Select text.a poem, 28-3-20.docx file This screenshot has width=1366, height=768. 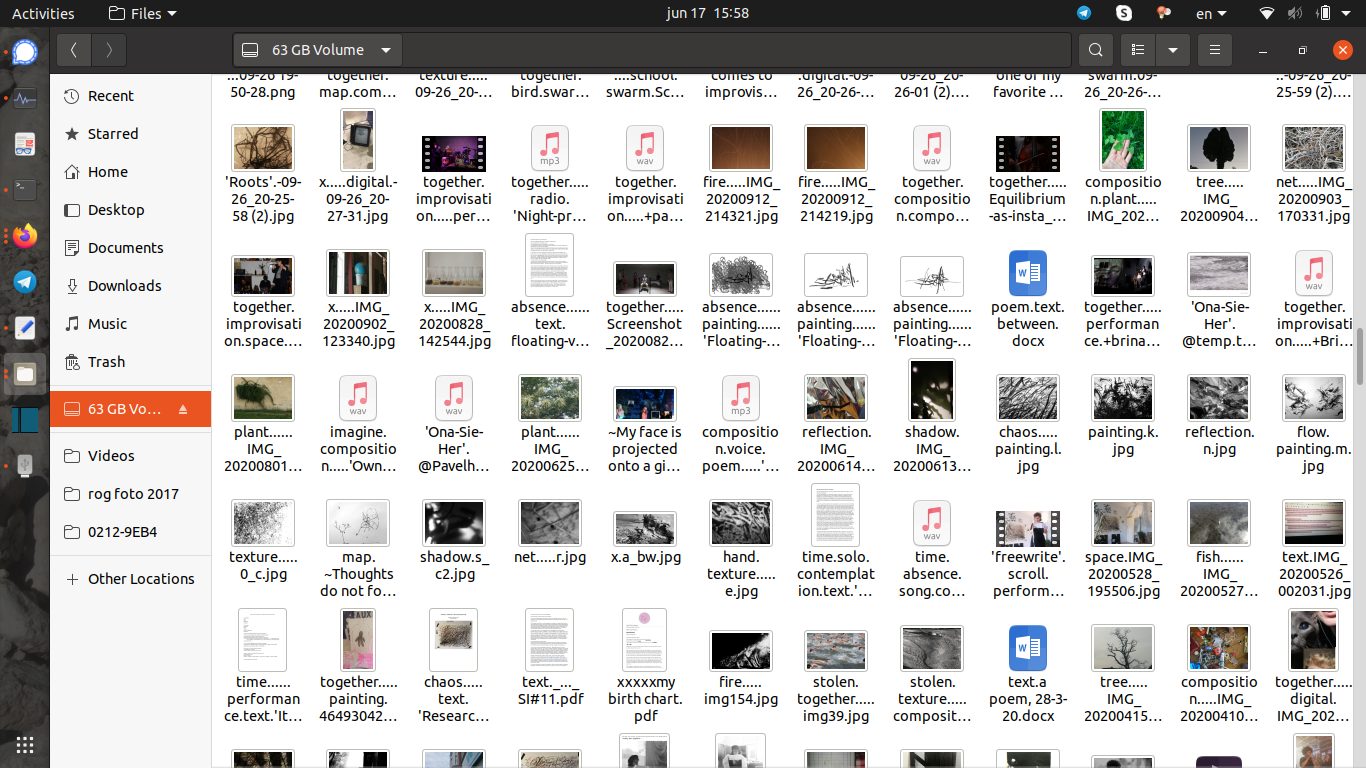1028,674
